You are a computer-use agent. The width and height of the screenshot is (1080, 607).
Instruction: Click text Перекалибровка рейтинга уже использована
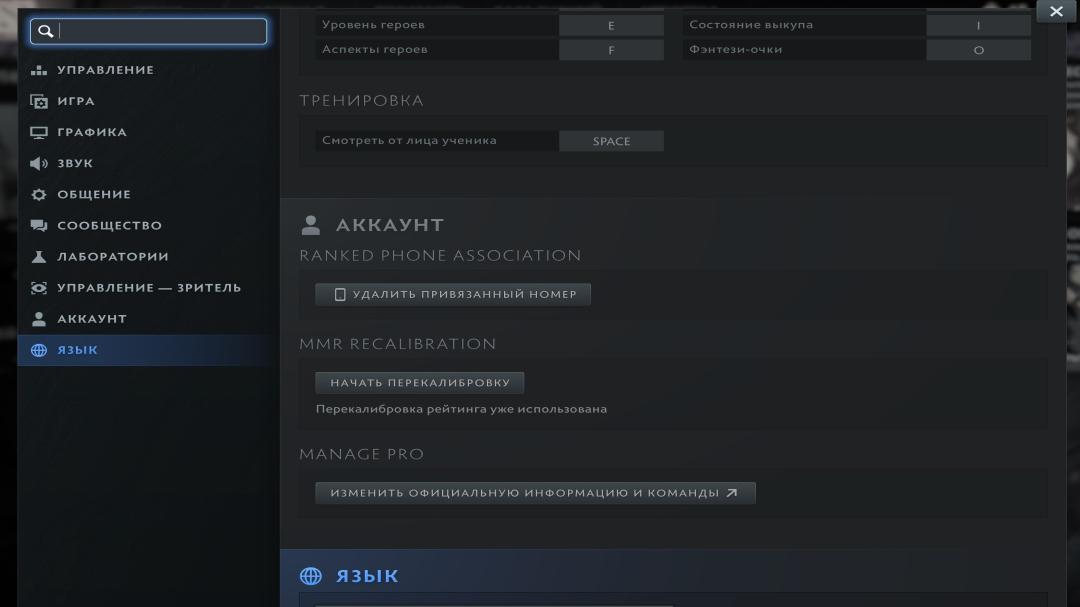(x=461, y=409)
